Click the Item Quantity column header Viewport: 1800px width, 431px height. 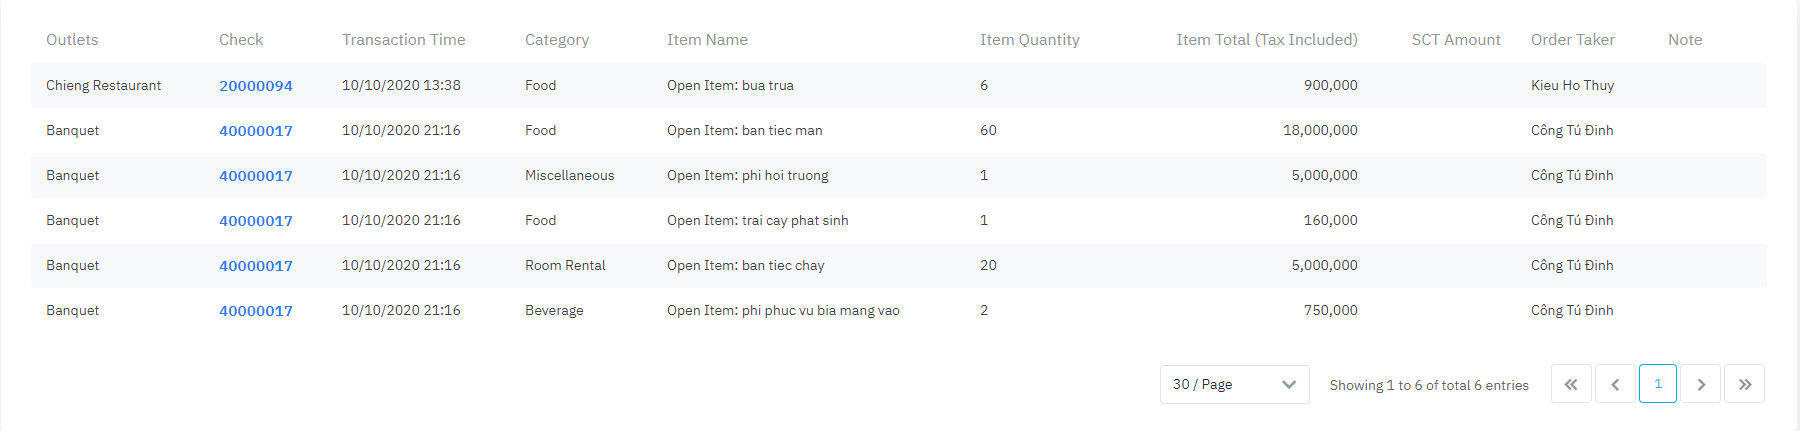(1029, 40)
